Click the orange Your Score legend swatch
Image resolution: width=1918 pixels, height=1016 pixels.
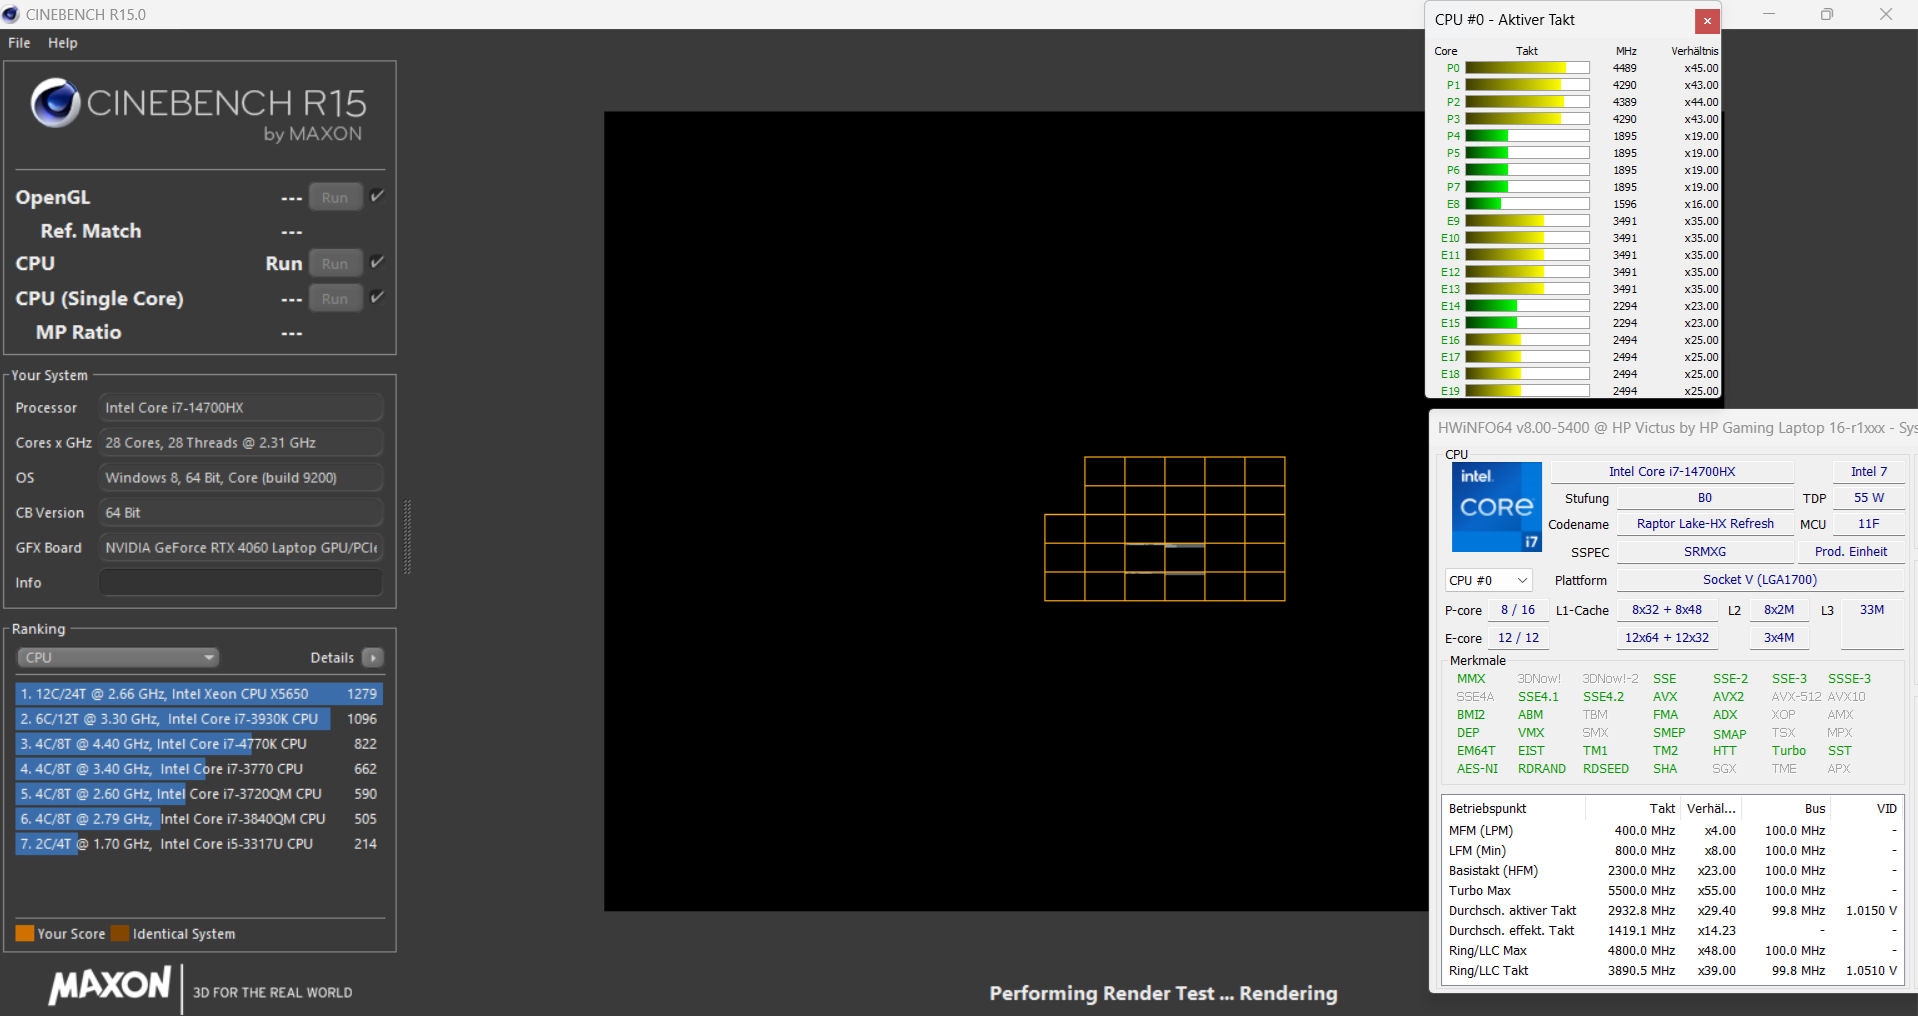coord(24,934)
